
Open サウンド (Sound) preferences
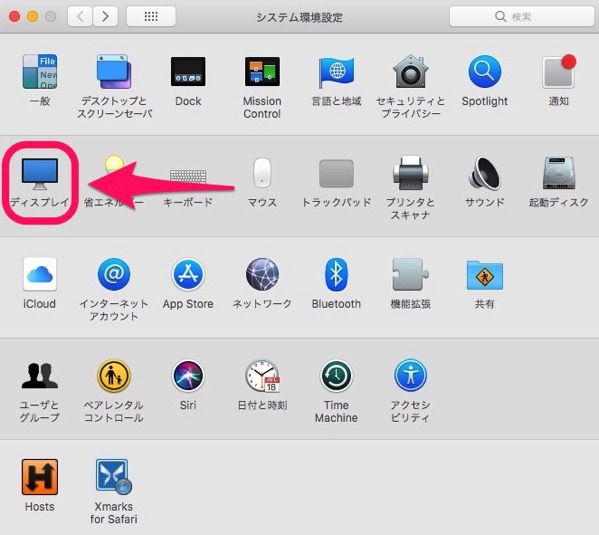484,173
